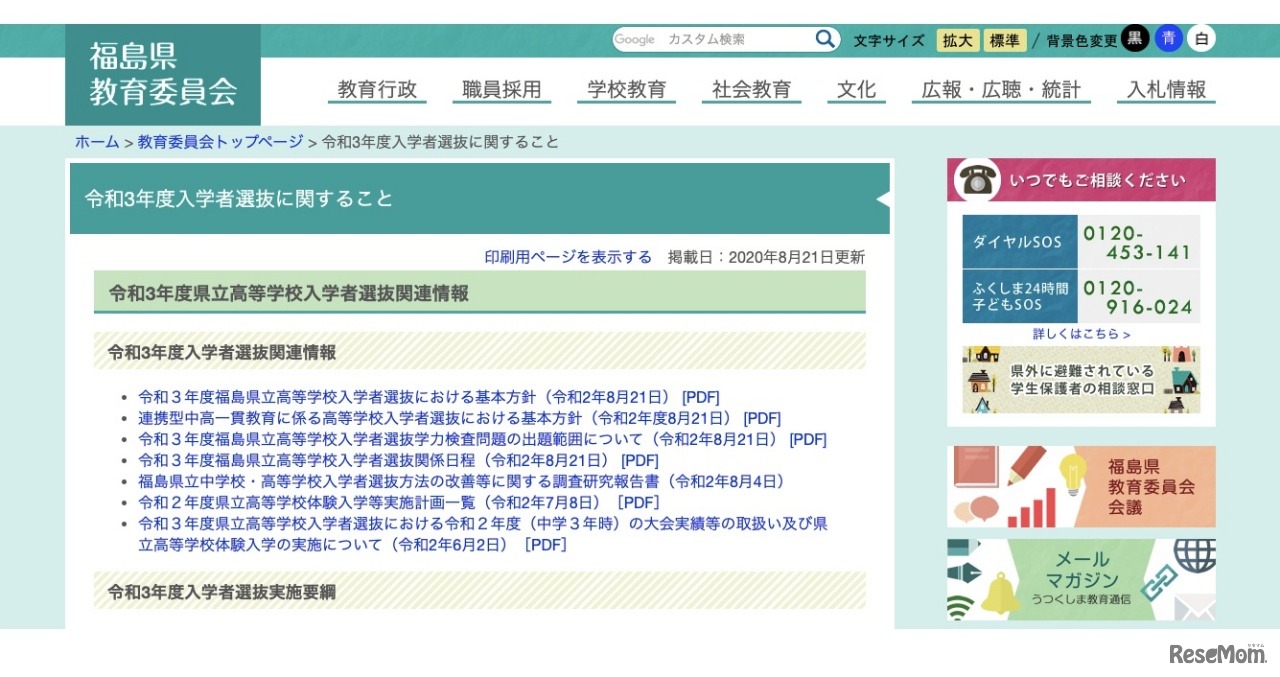Viewport: 1280px width, 677px height.
Task: Select the white 白 background color
Action: (1202, 39)
